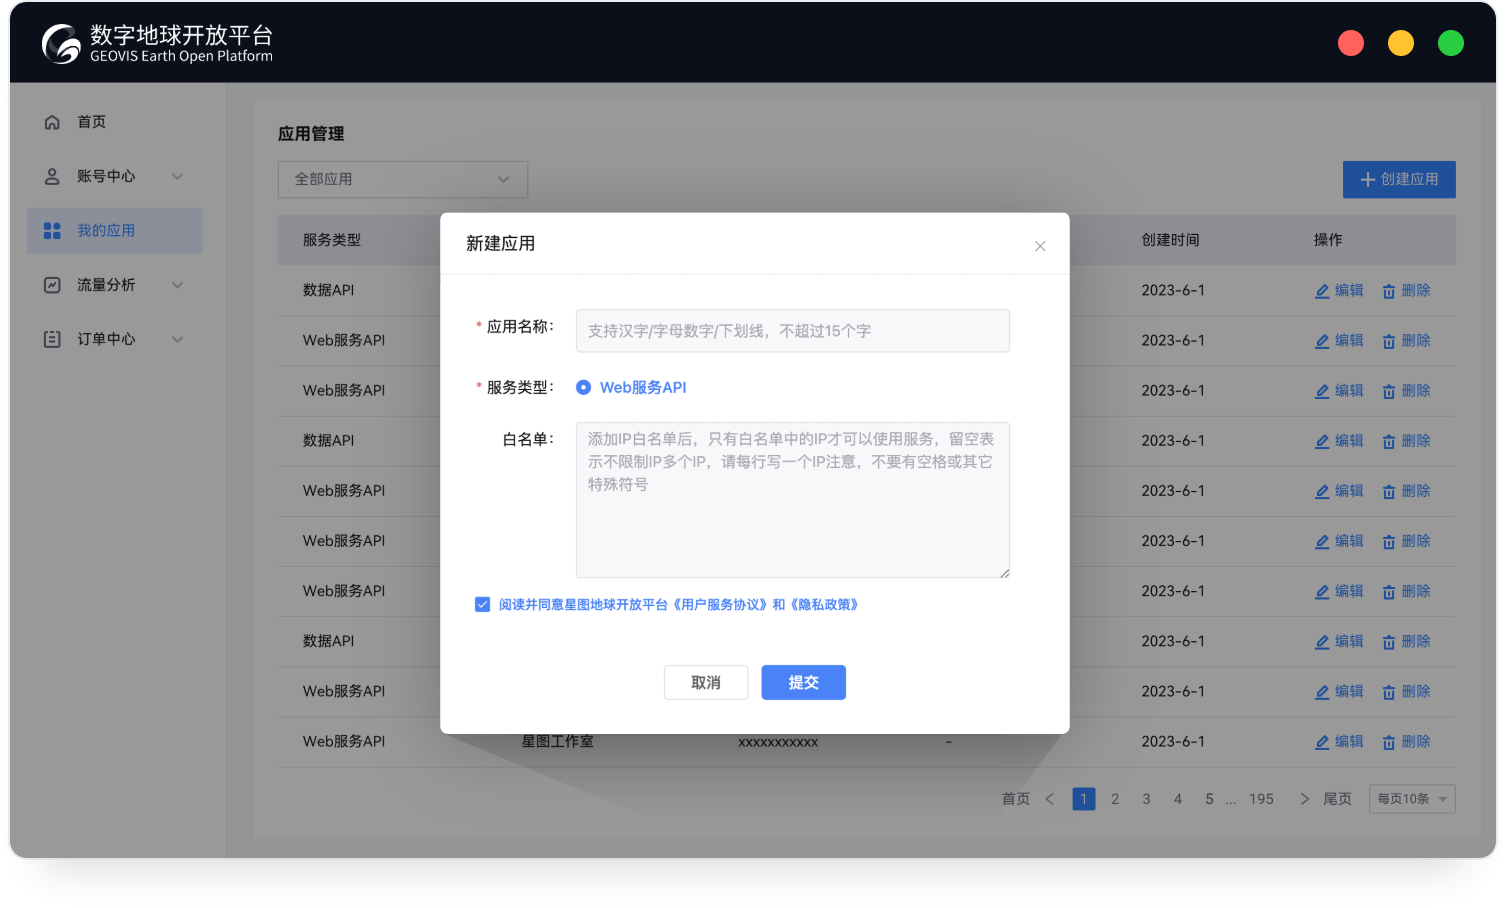
Task: Click the pencil icon in the fourth table row
Action: tap(1322, 441)
